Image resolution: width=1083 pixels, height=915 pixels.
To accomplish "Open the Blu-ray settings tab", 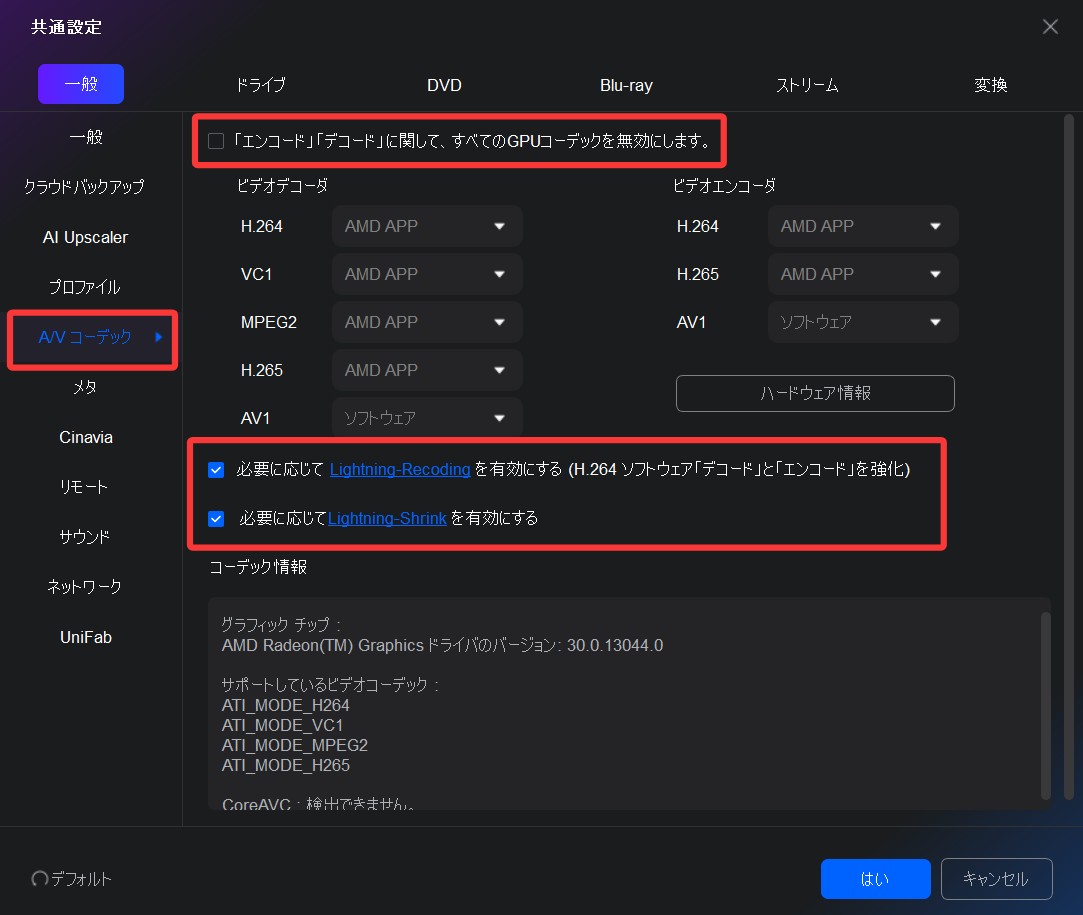I will [x=626, y=85].
